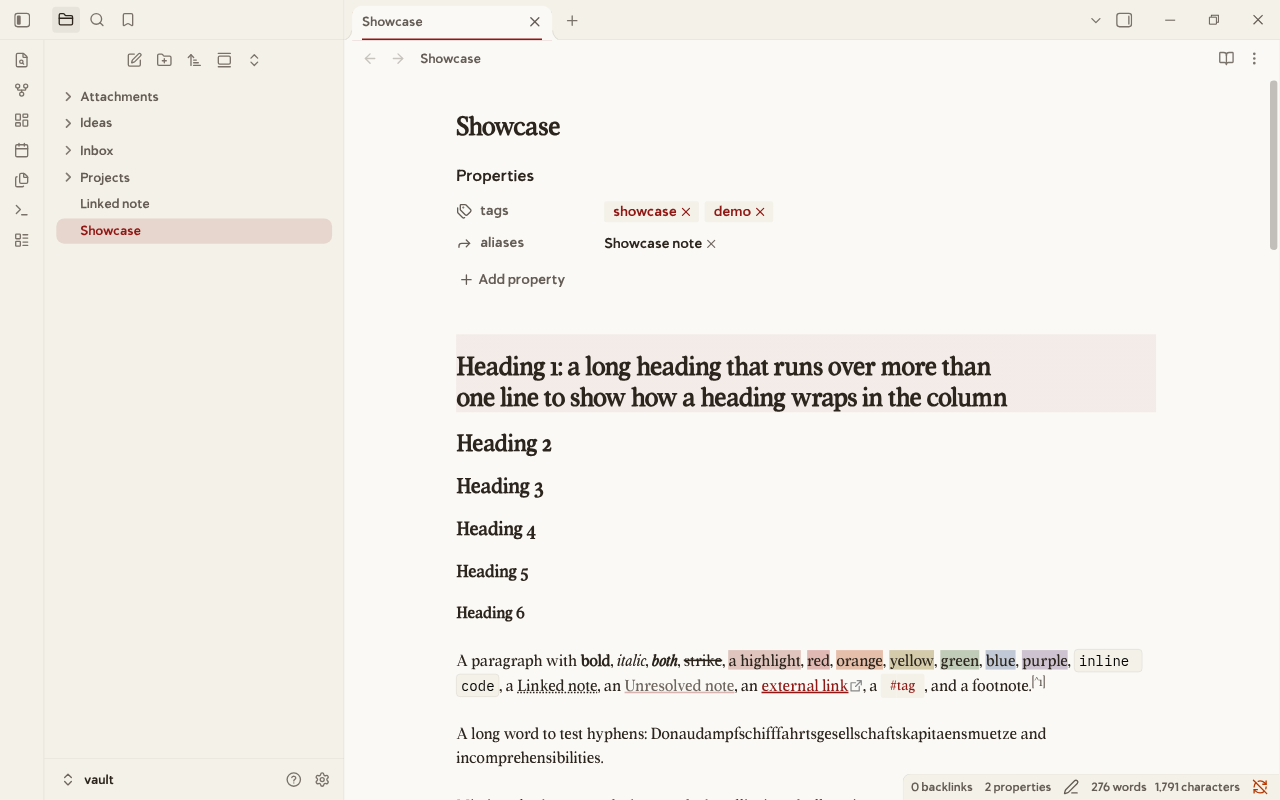Open the file explorer folder tab
This screenshot has width=1280, height=800.
(x=66, y=20)
